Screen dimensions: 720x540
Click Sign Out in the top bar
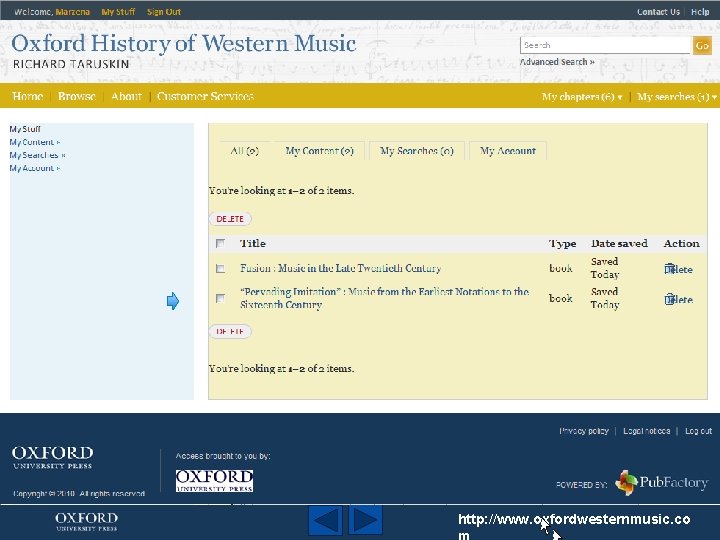pos(164,11)
